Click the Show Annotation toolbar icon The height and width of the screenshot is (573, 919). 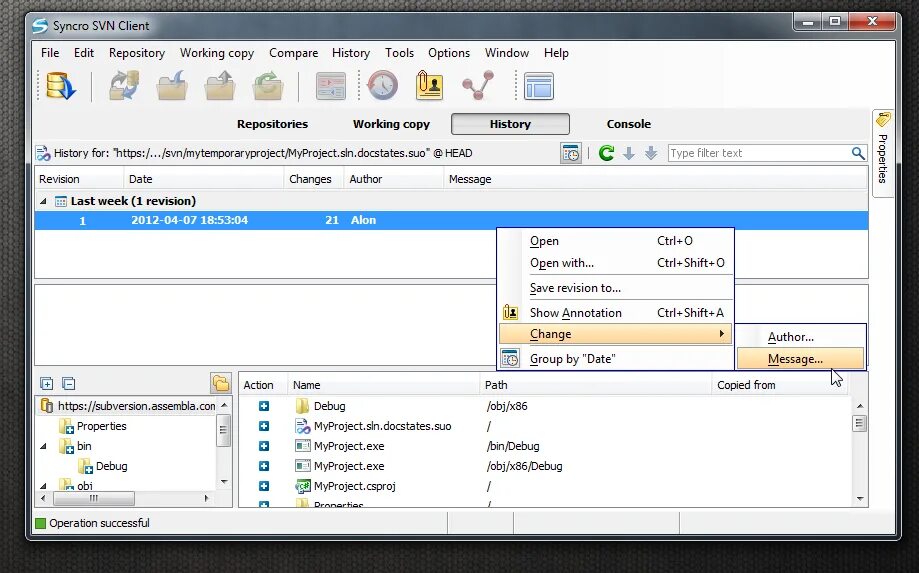pyautogui.click(x=429, y=86)
